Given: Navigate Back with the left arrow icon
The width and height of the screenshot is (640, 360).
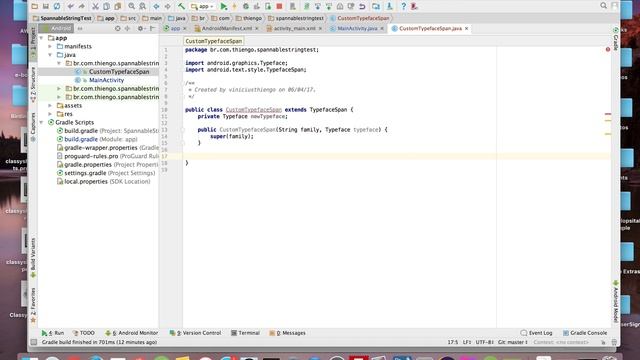Looking at the screenshot, I should 156,6.
